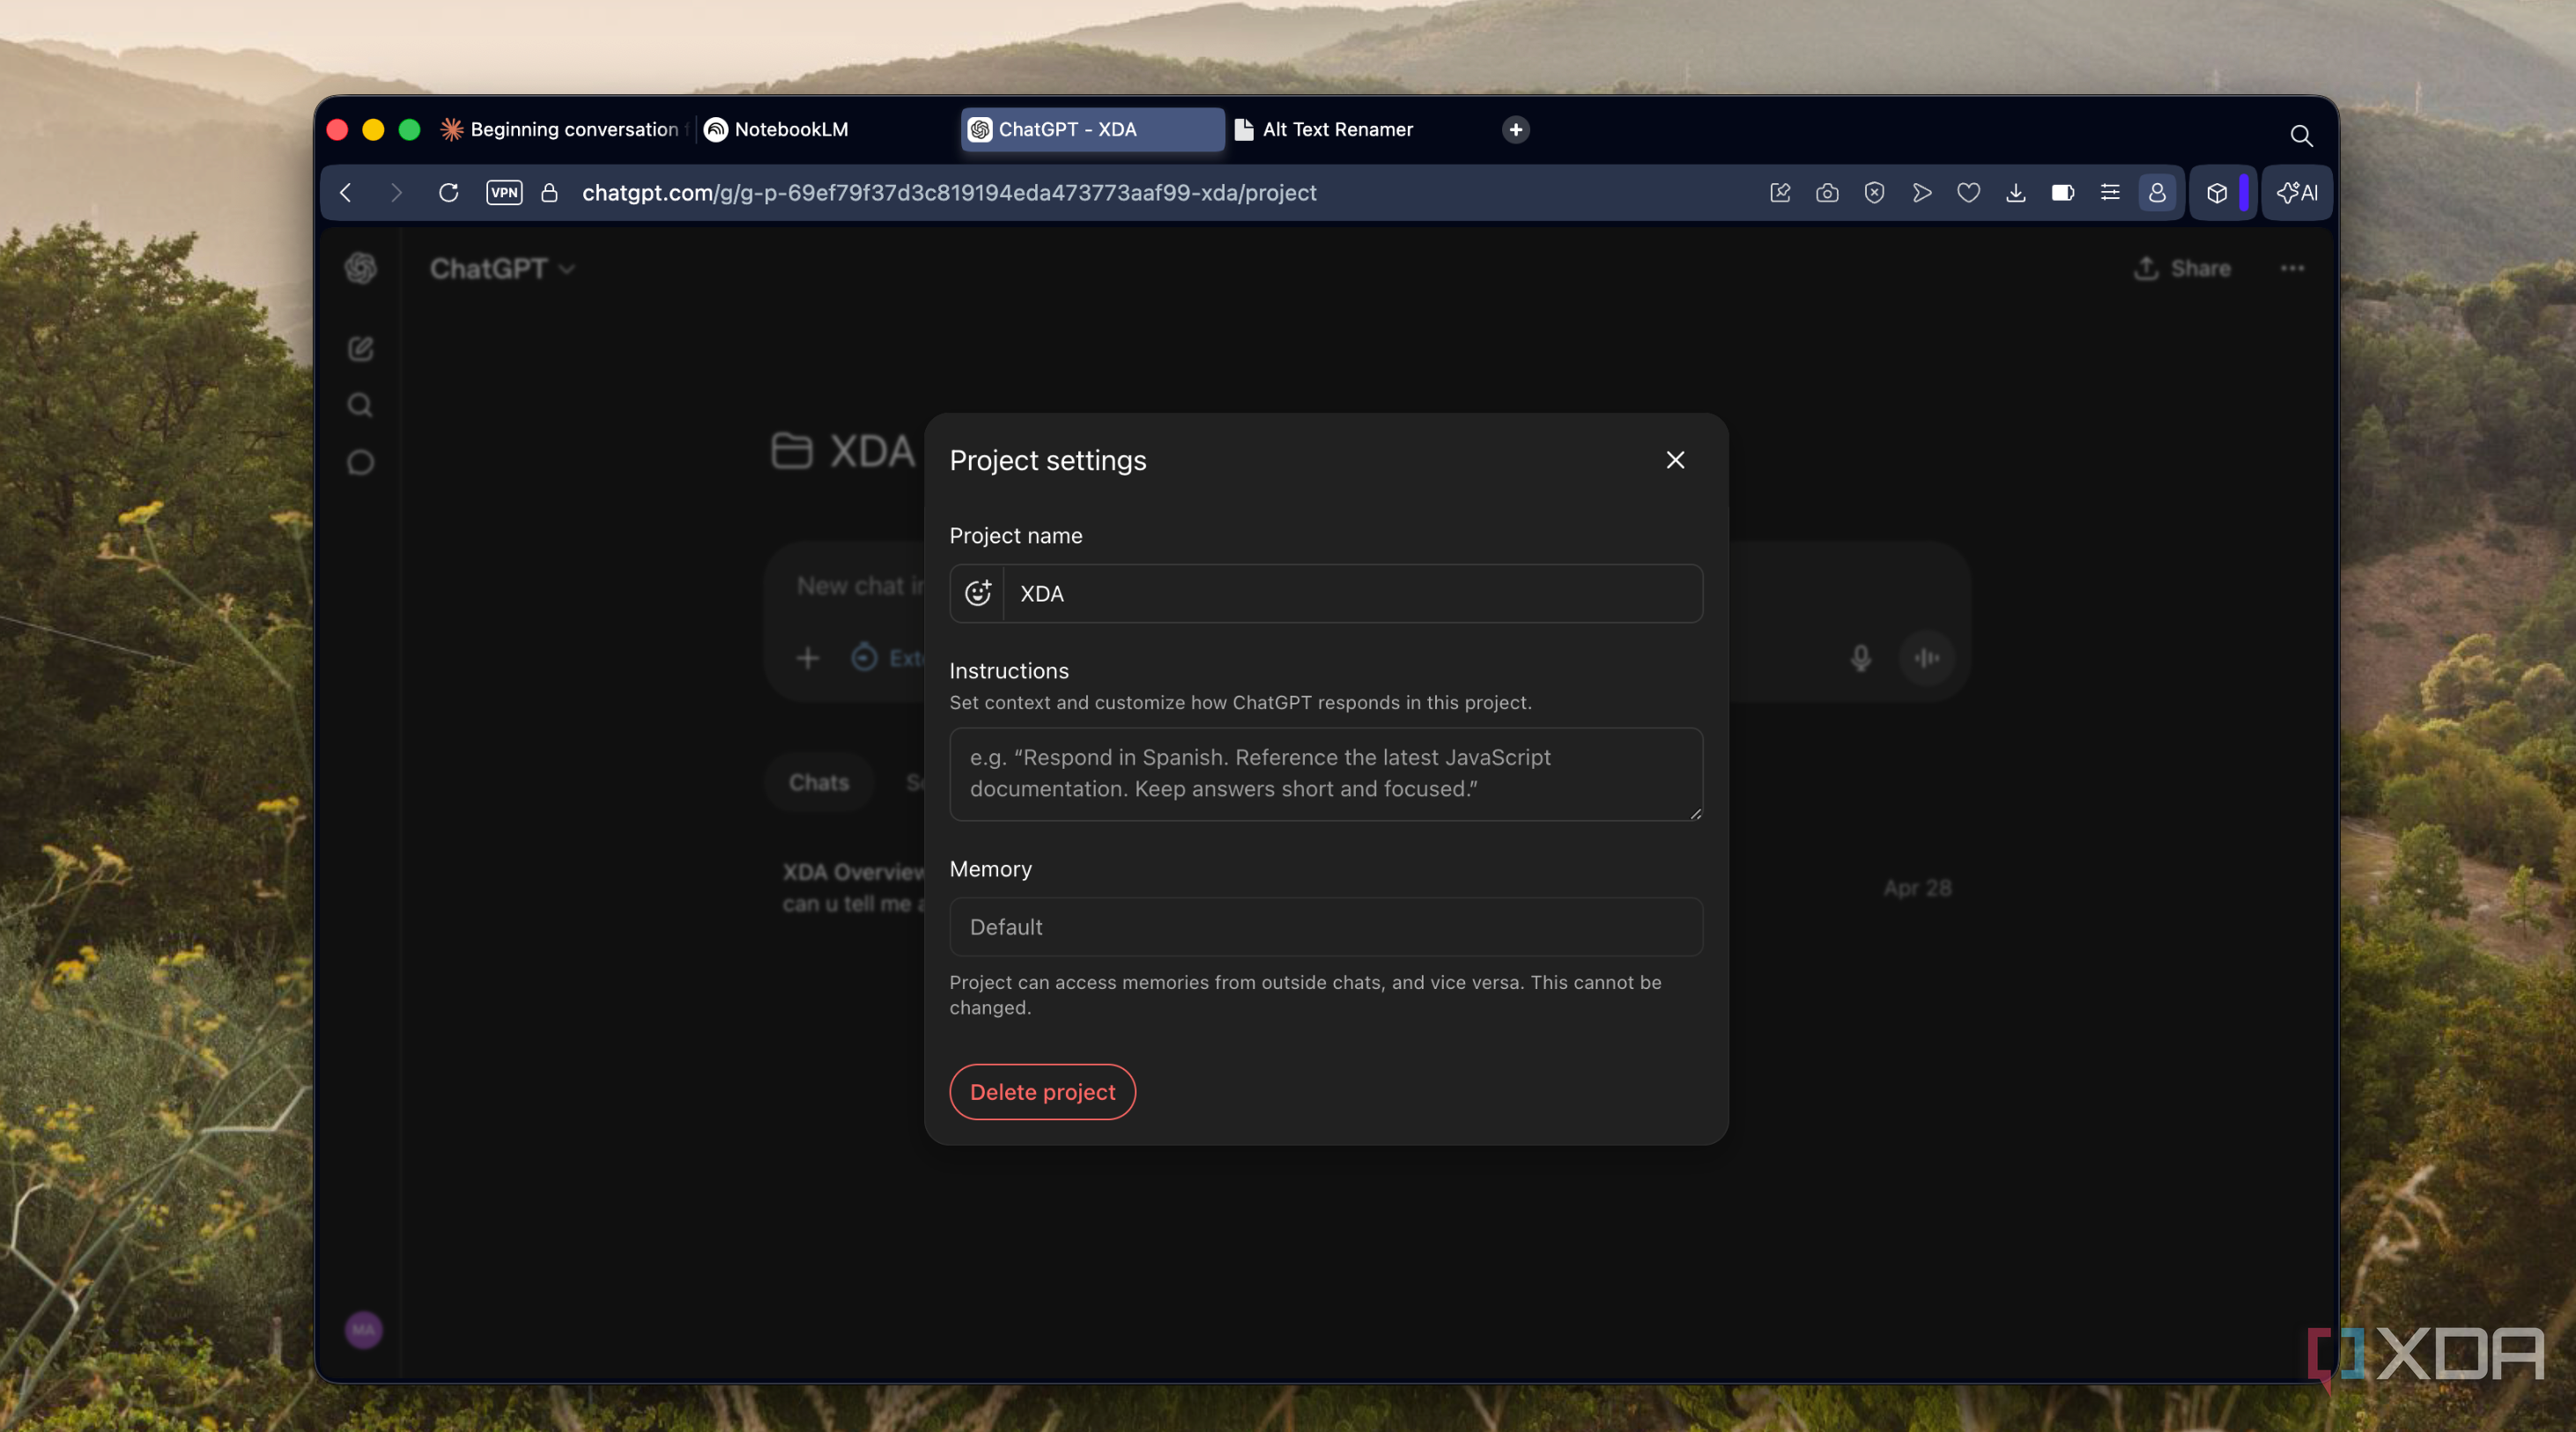Click the ChatGPT logo in sidebar
The height and width of the screenshot is (1432, 2576).
[360, 268]
